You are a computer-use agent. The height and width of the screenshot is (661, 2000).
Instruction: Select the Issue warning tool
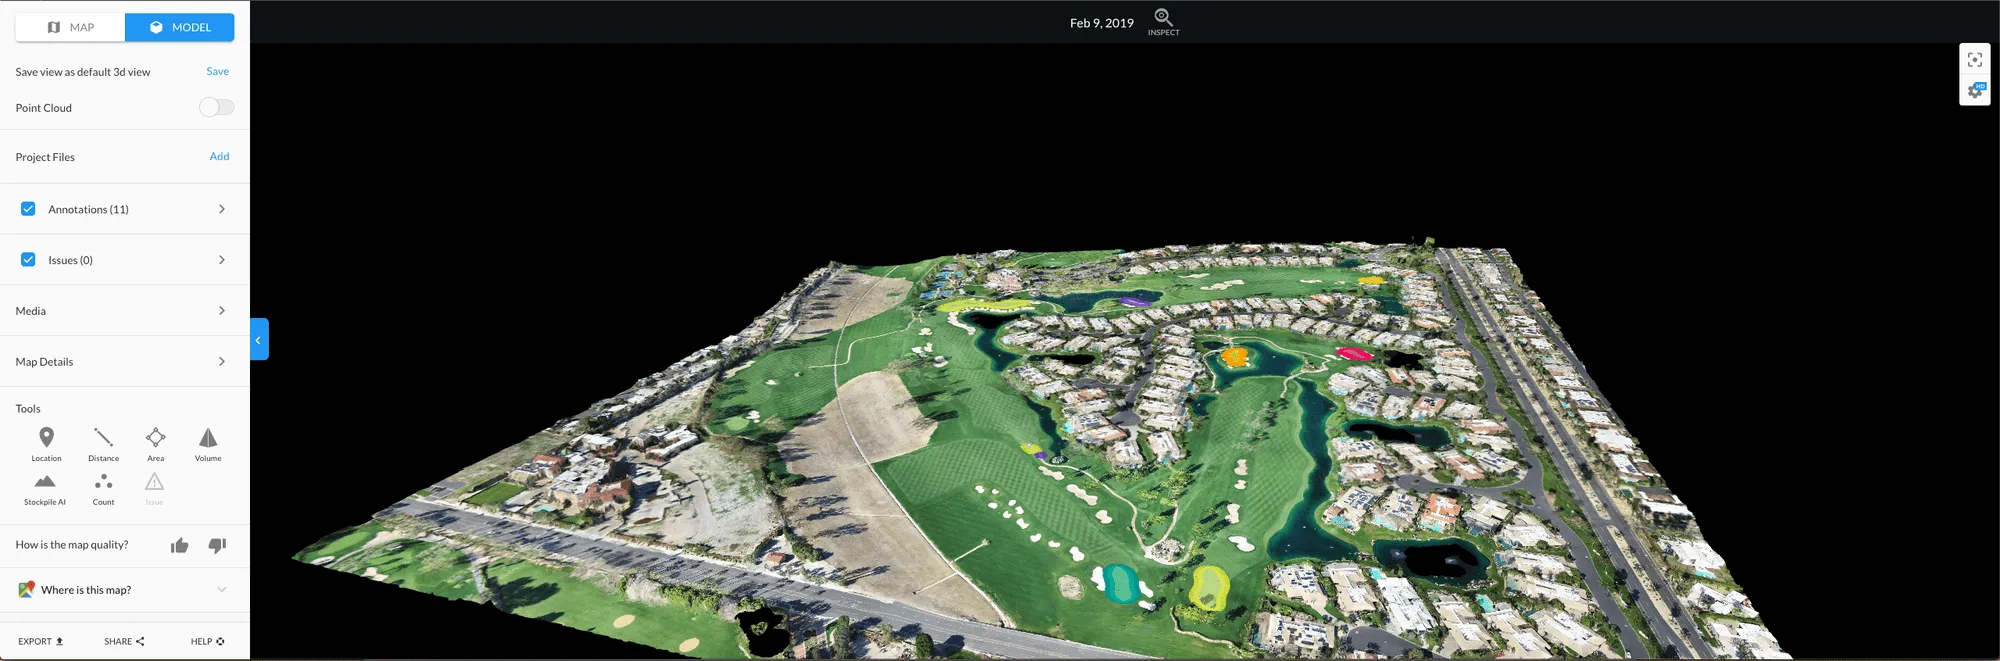point(154,489)
